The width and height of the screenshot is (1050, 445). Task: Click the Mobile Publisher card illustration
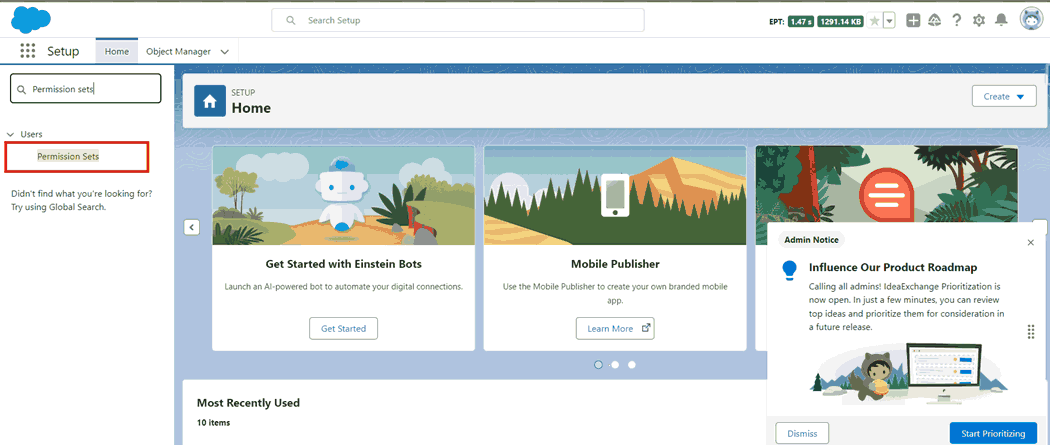615,195
